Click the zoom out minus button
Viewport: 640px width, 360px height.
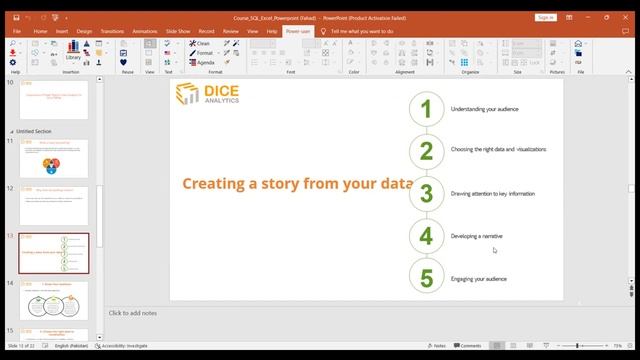(558, 346)
